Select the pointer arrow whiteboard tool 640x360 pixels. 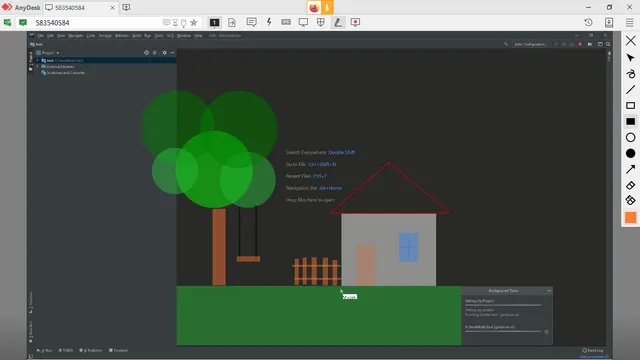point(631,58)
